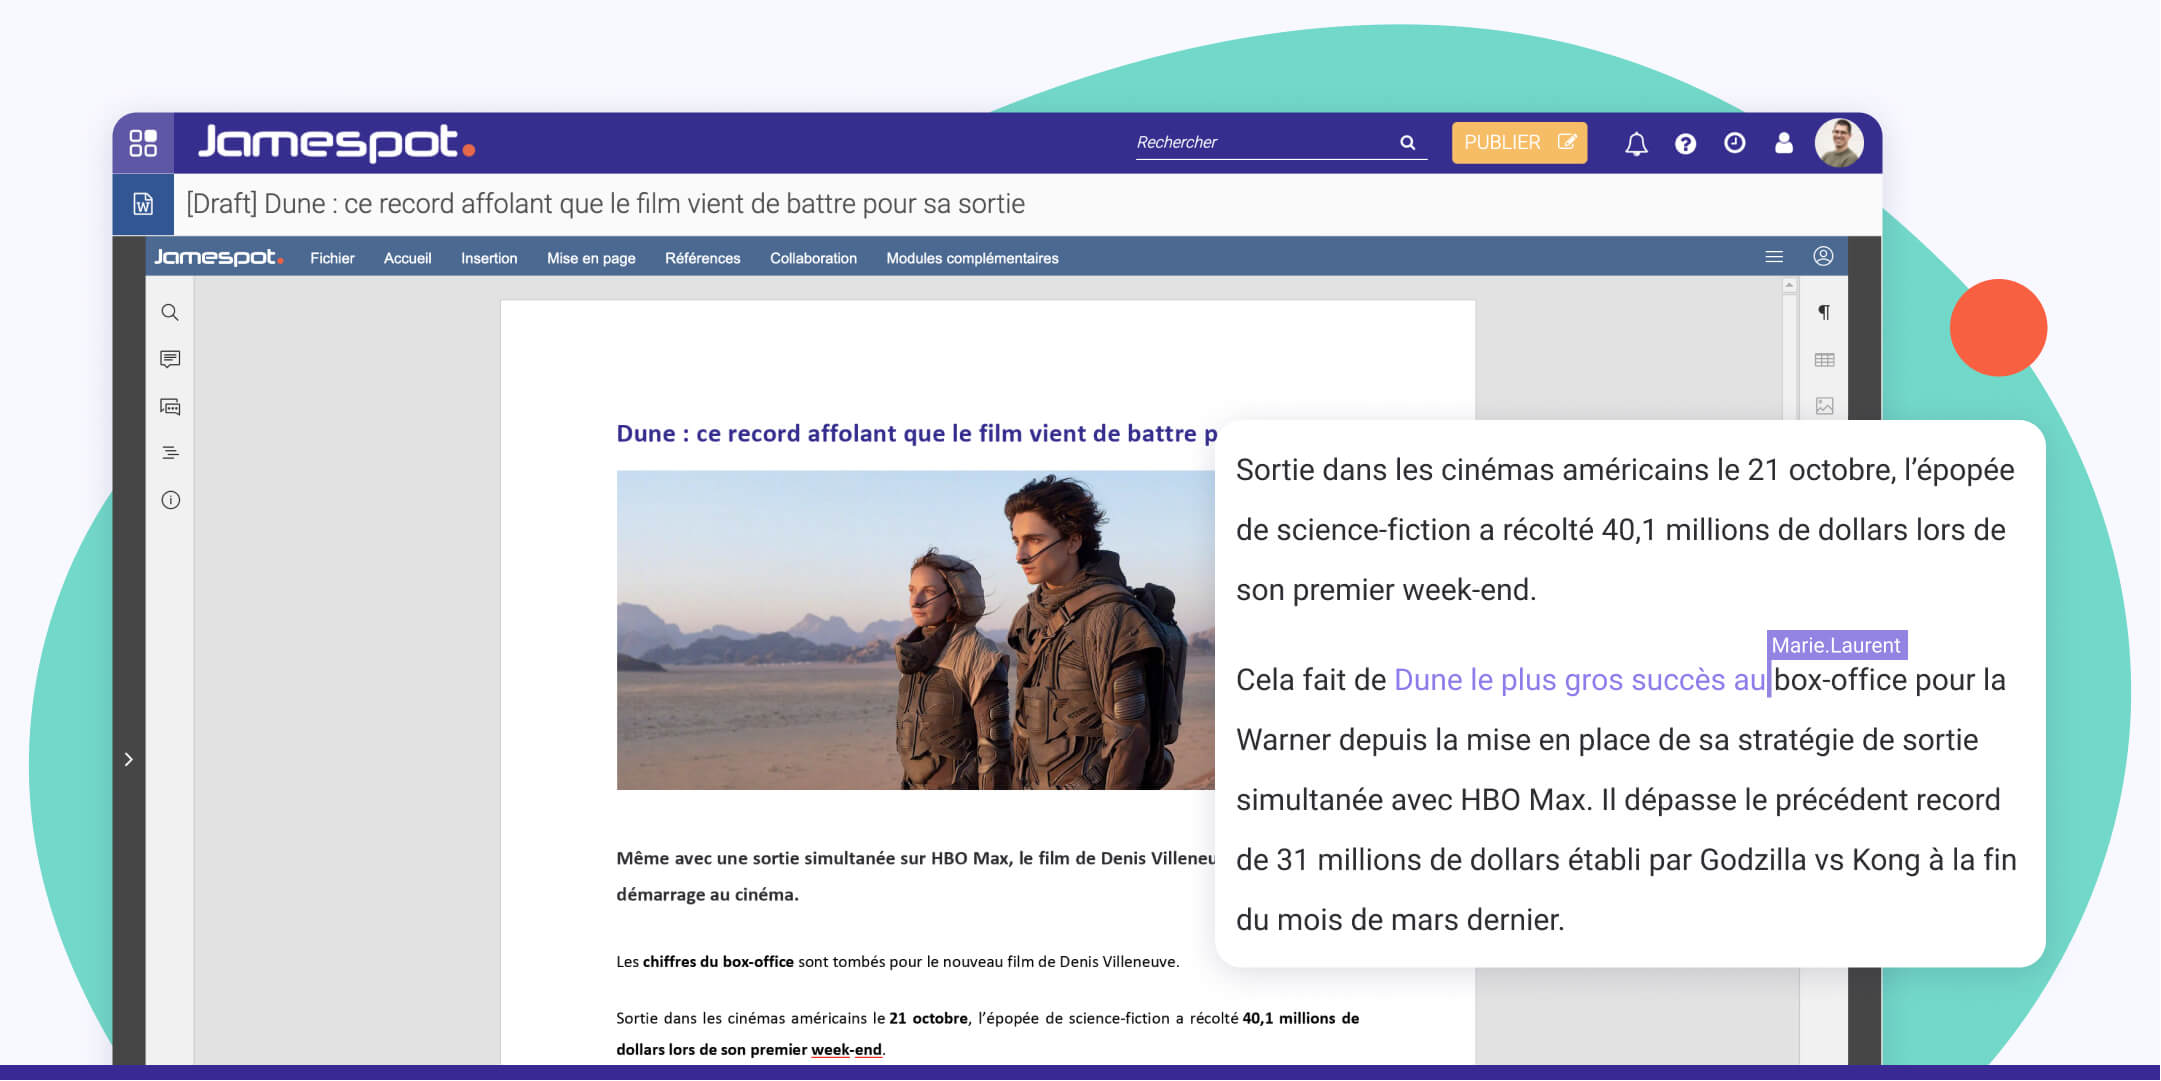This screenshot has width=2161, height=1081.
Task: Click the underlined word 'week-end' in document
Action: coord(846,1049)
